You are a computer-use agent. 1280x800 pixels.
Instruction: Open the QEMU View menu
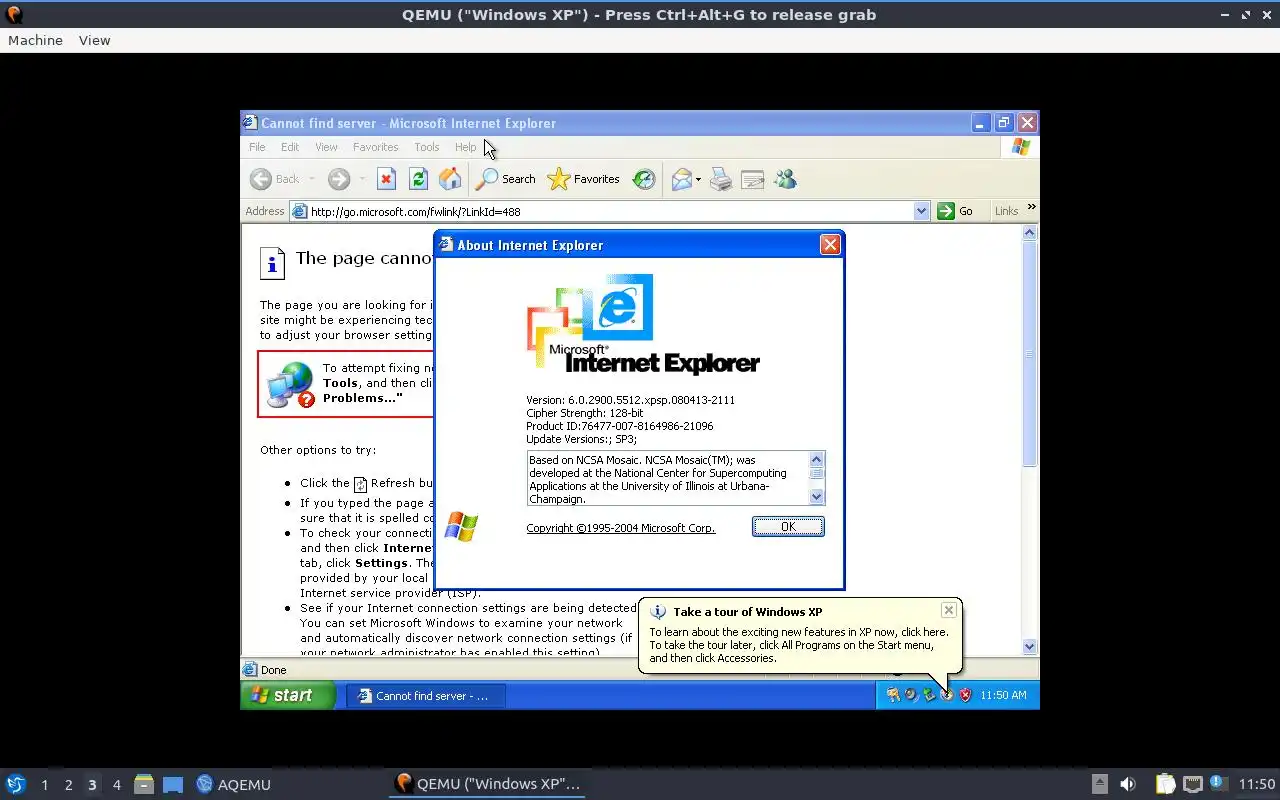(x=94, y=40)
